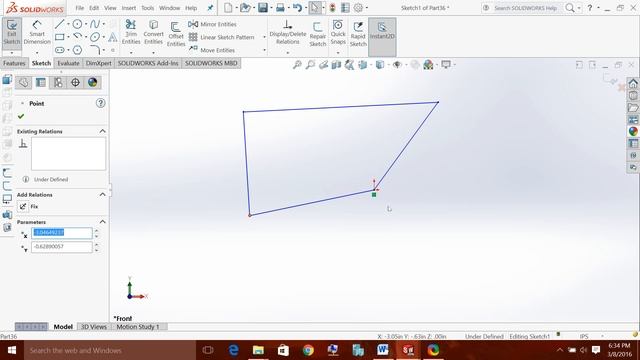The height and width of the screenshot is (360, 640).
Task: Open the Edit menu
Action: click(x=94, y=8)
